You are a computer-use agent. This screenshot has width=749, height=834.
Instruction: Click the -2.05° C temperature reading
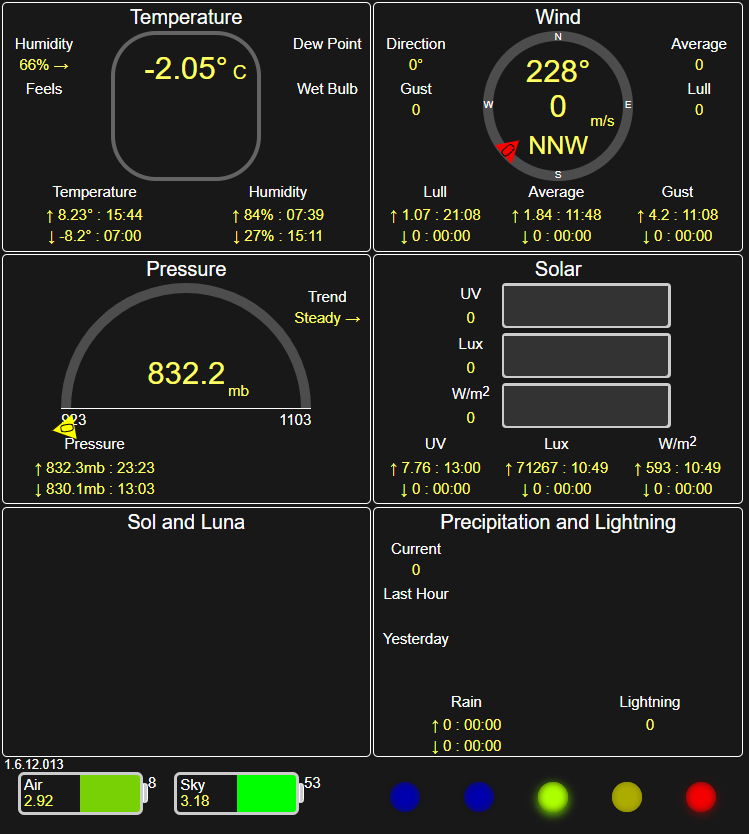tap(194, 69)
